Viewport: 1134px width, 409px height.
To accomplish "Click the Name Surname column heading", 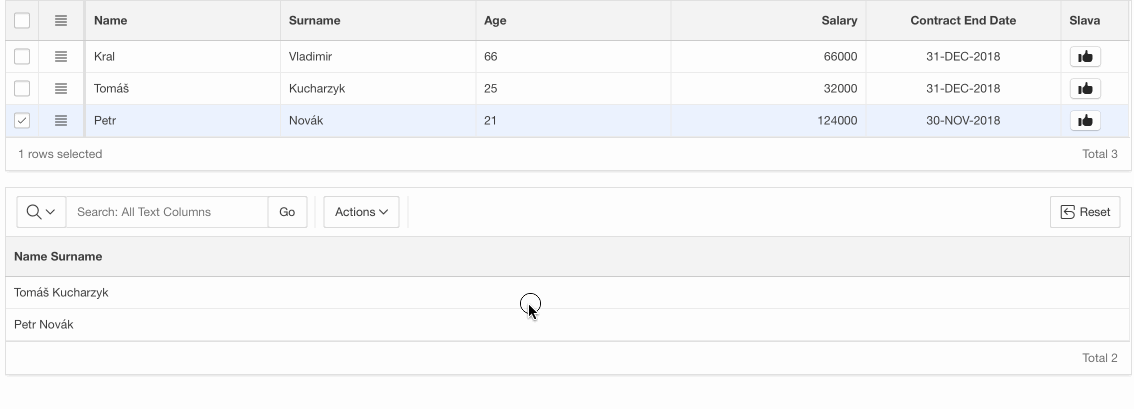I will pos(58,257).
